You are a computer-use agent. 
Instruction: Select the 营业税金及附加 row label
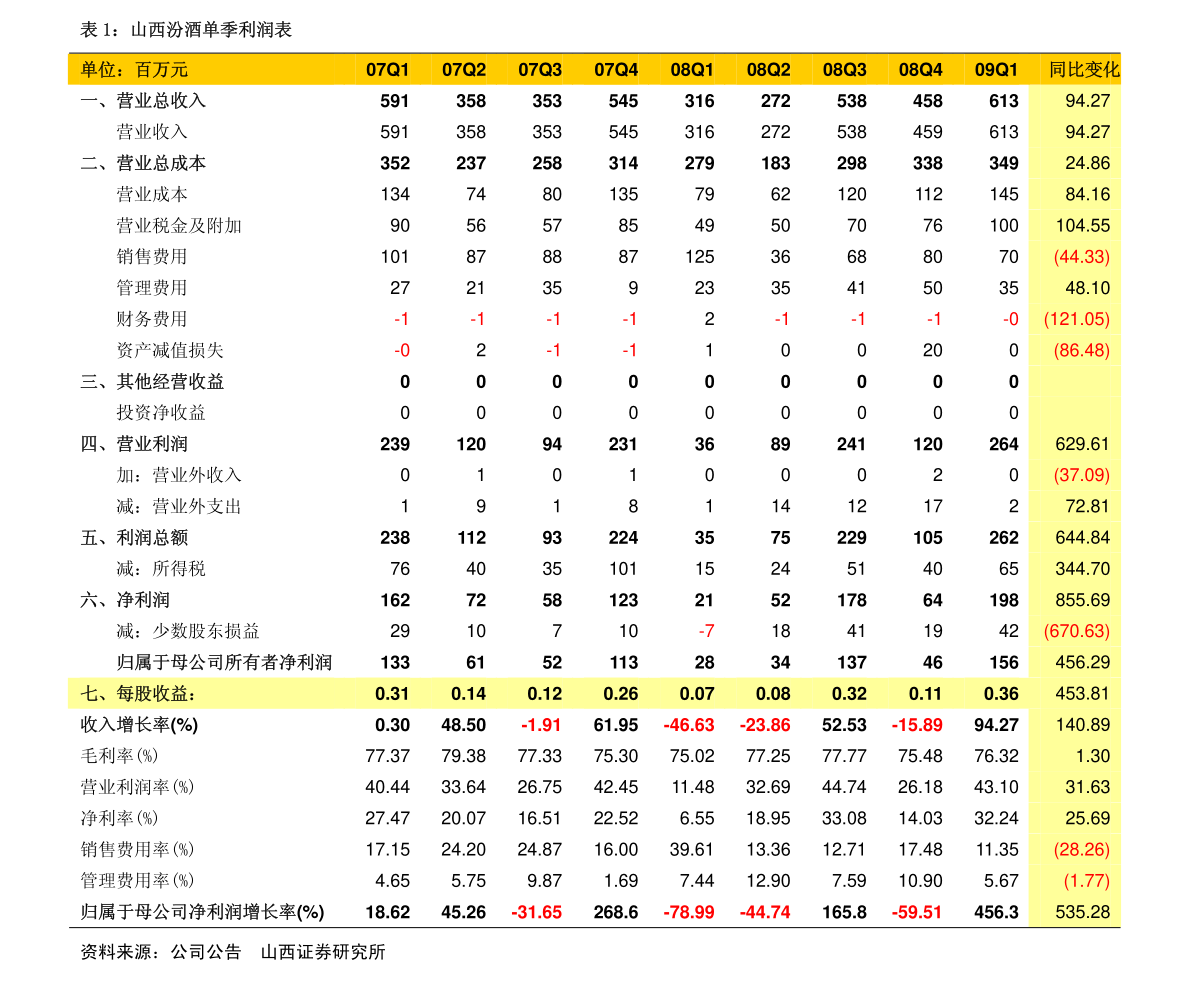(178, 226)
